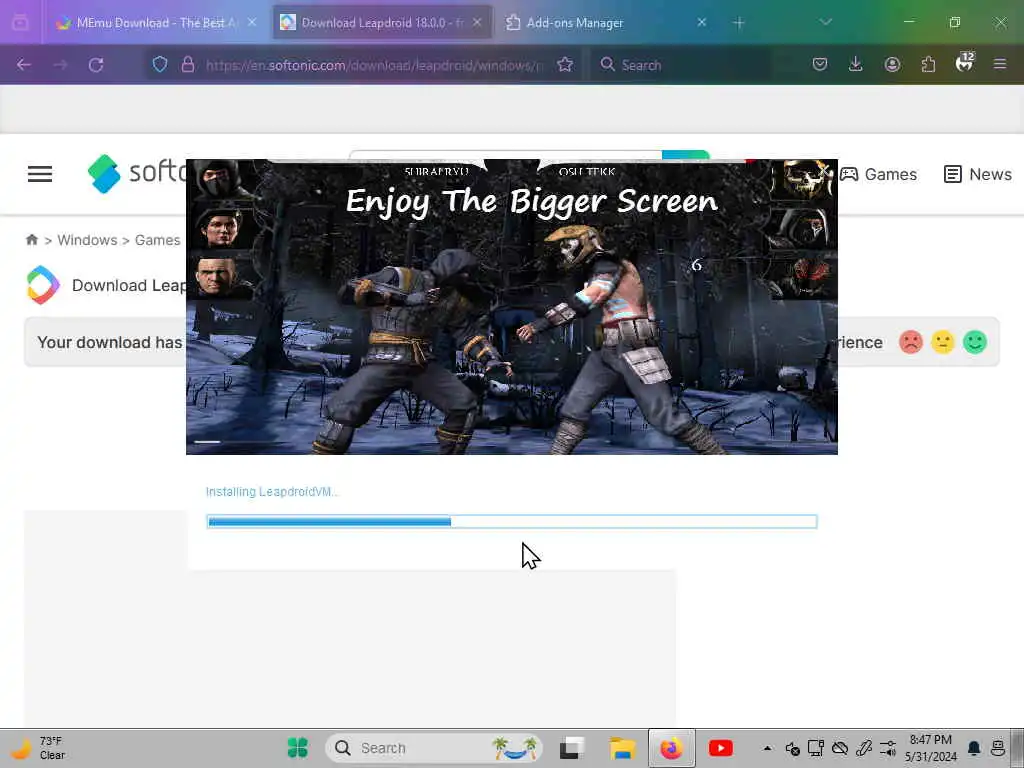The image size is (1024, 768).
Task: Open the Games breadcrumb link
Action: (x=157, y=240)
